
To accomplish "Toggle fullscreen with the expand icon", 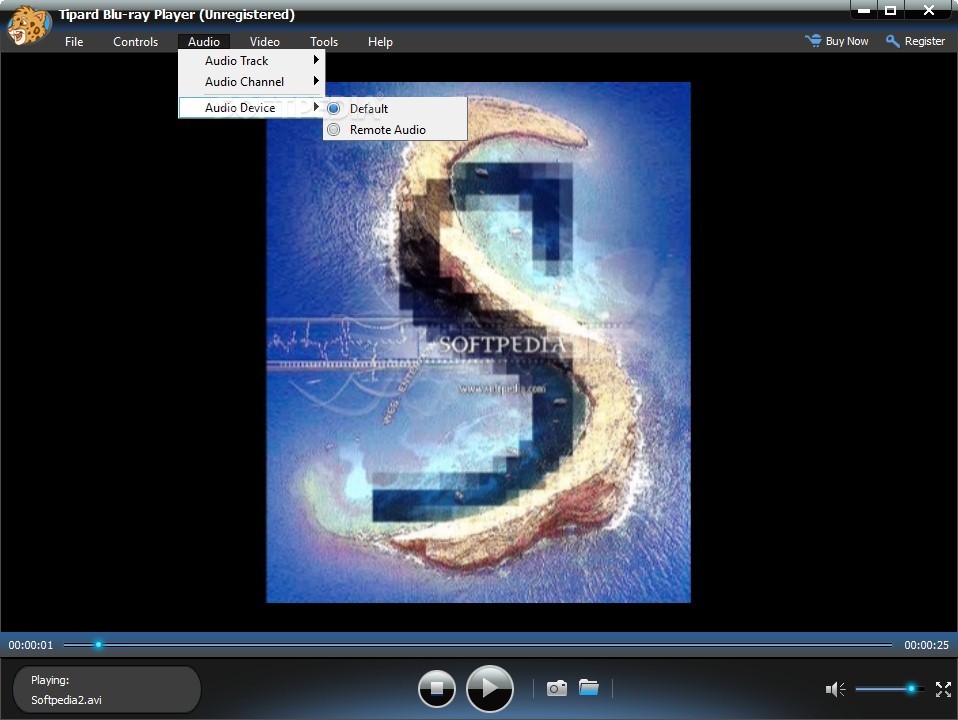I will (943, 689).
